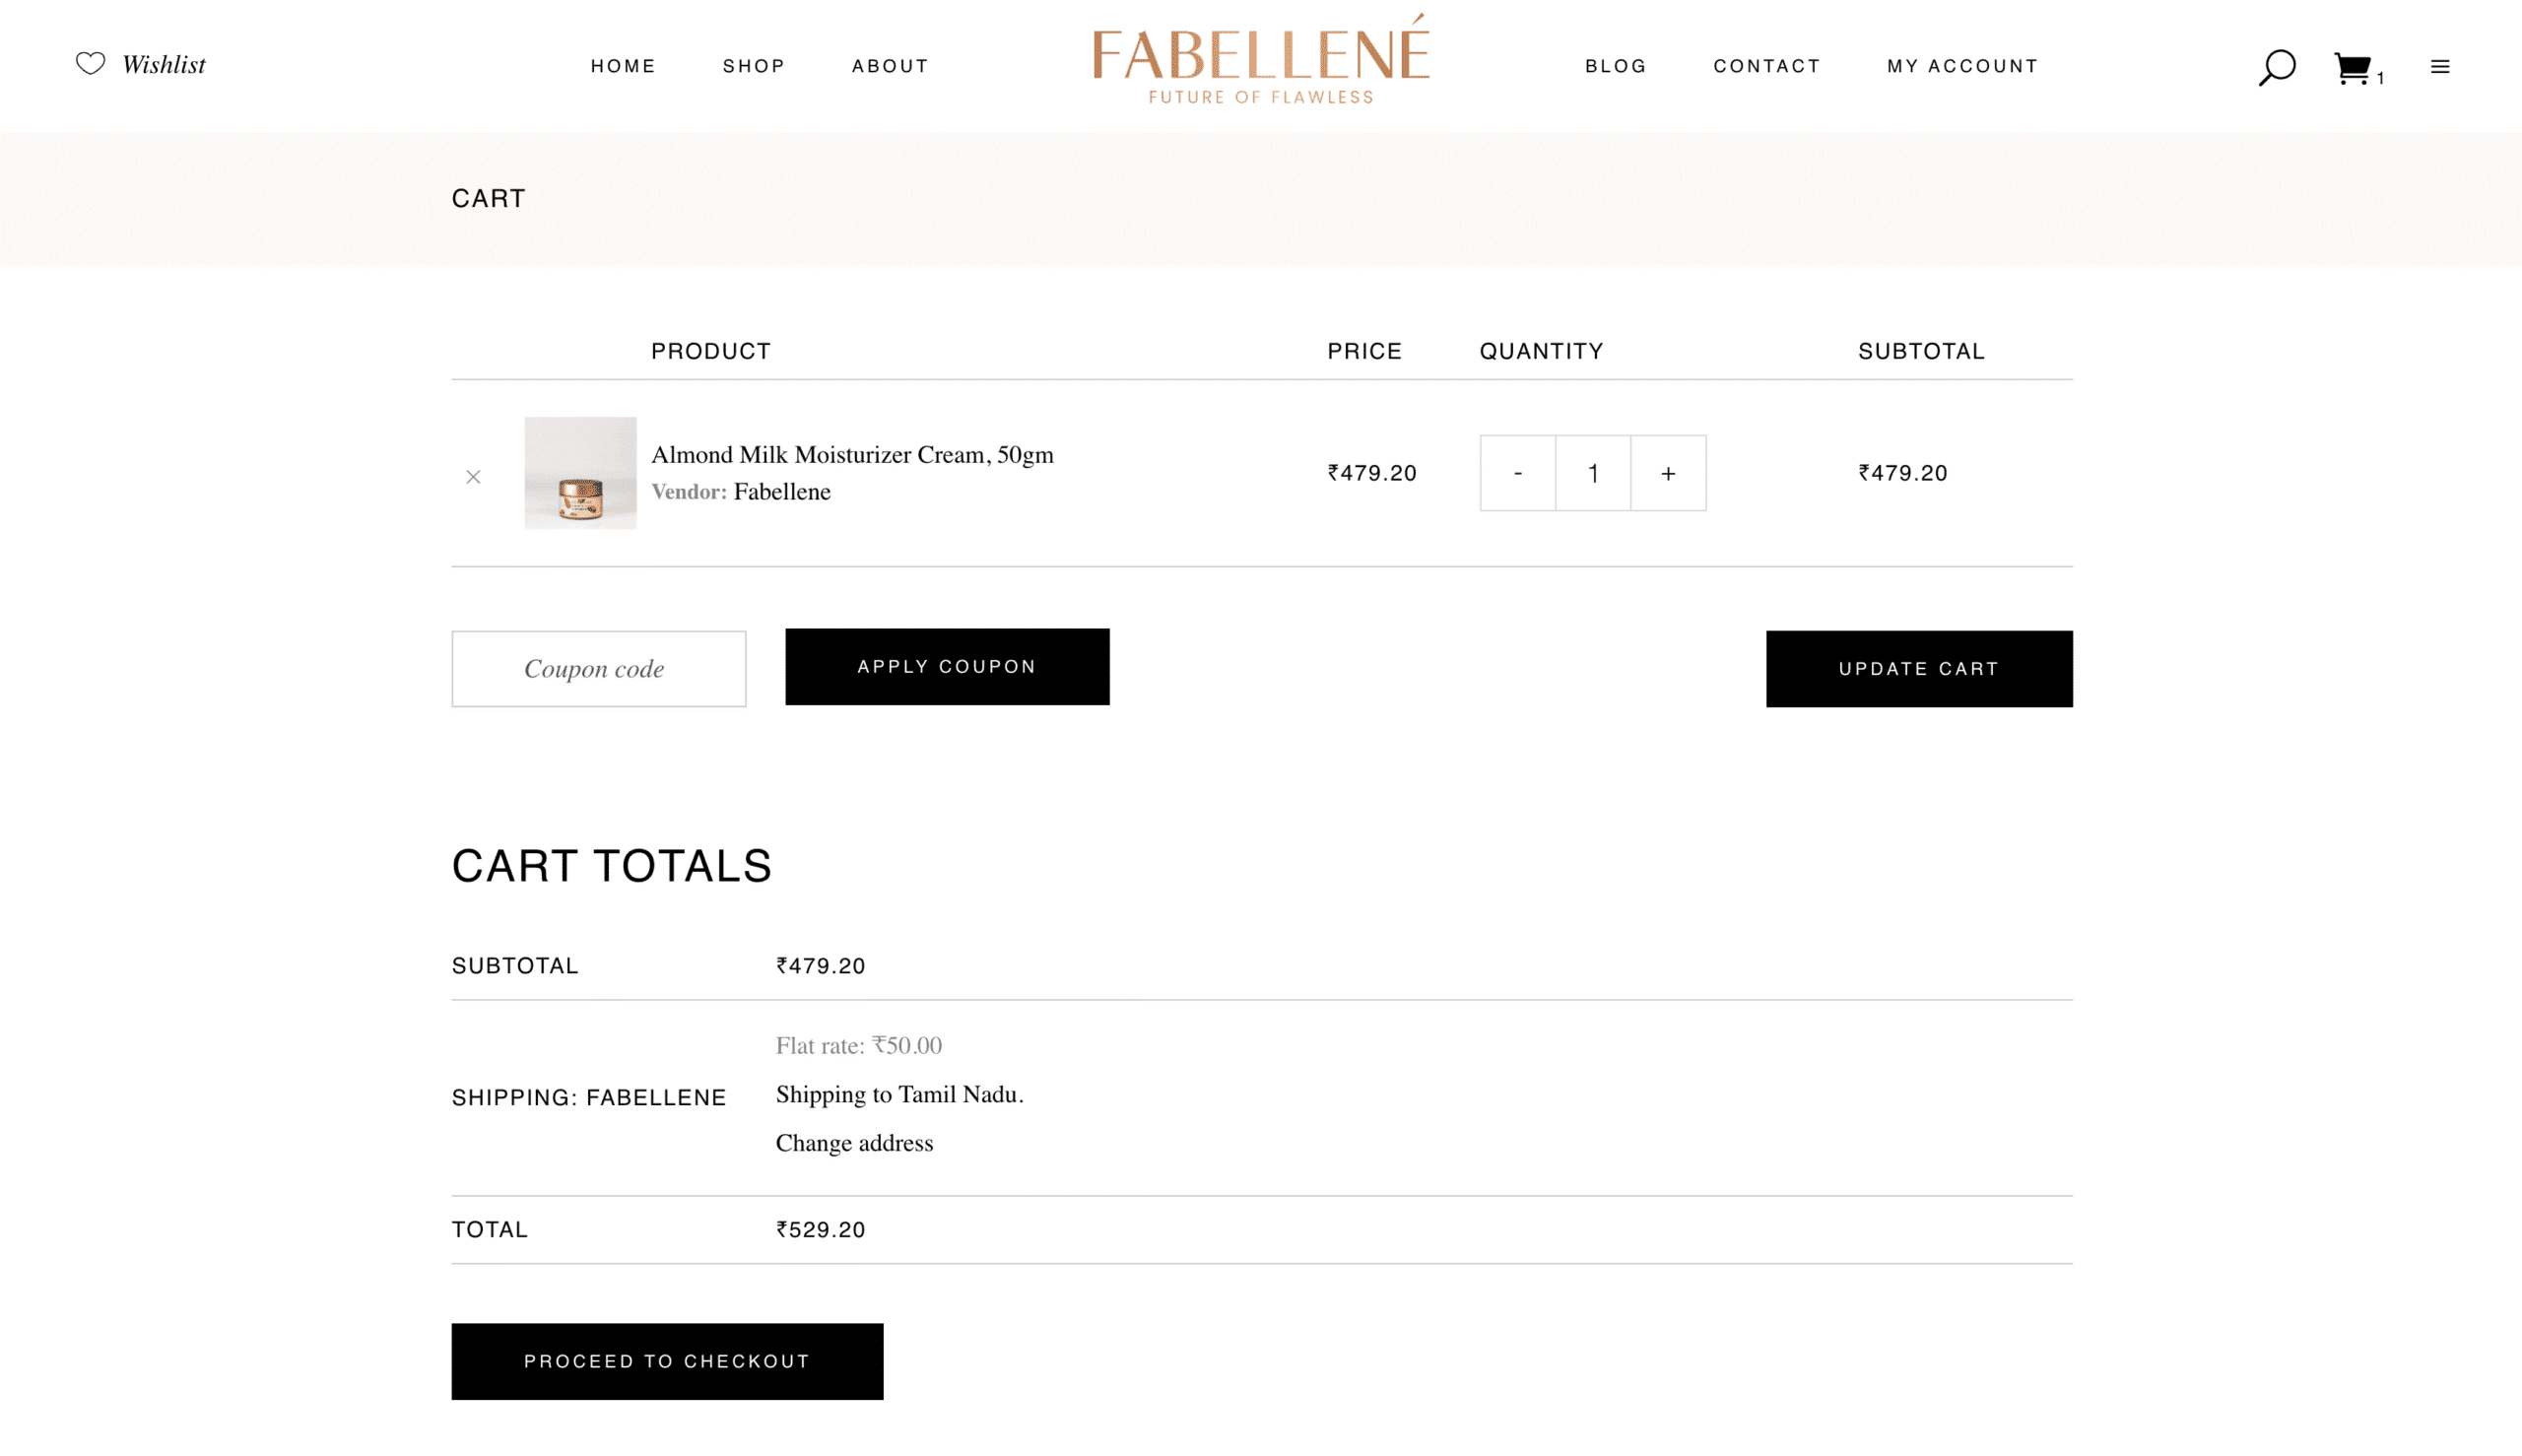Open My Account menu item
The image size is (2522, 1456).
pos(1962,66)
